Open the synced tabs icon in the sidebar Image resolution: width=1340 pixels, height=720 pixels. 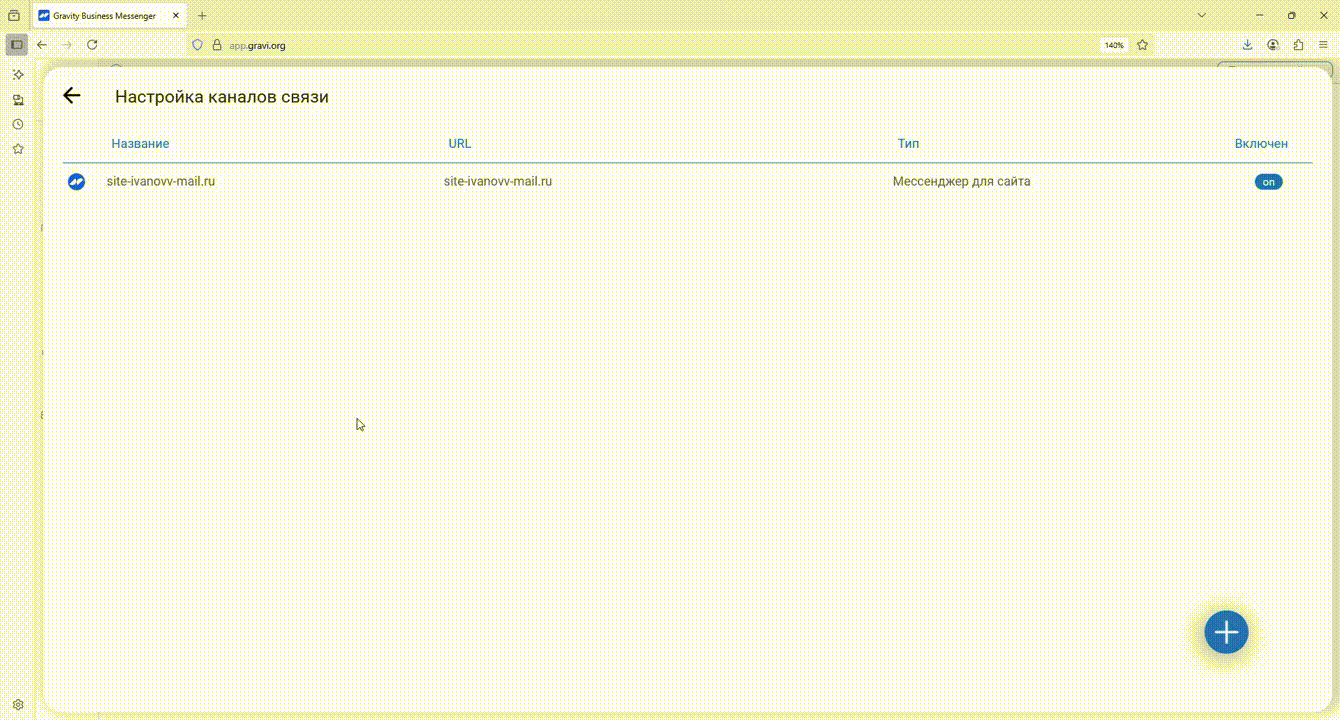17,100
